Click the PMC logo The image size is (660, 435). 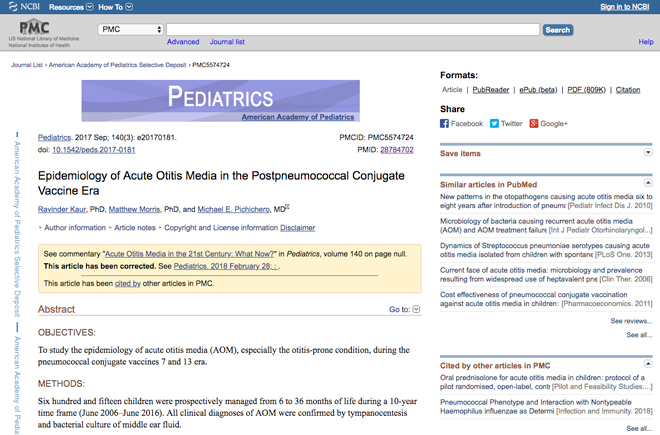coord(35,27)
